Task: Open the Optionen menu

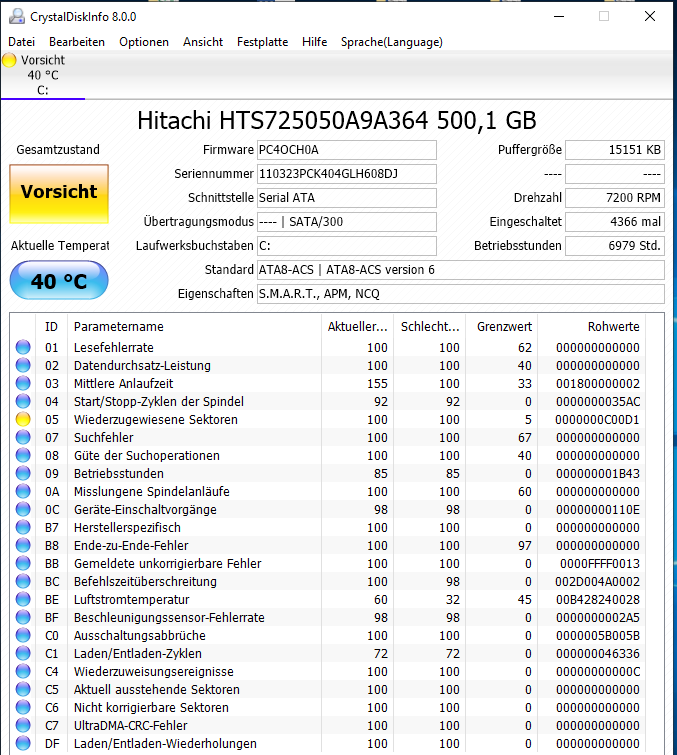Action: point(144,42)
